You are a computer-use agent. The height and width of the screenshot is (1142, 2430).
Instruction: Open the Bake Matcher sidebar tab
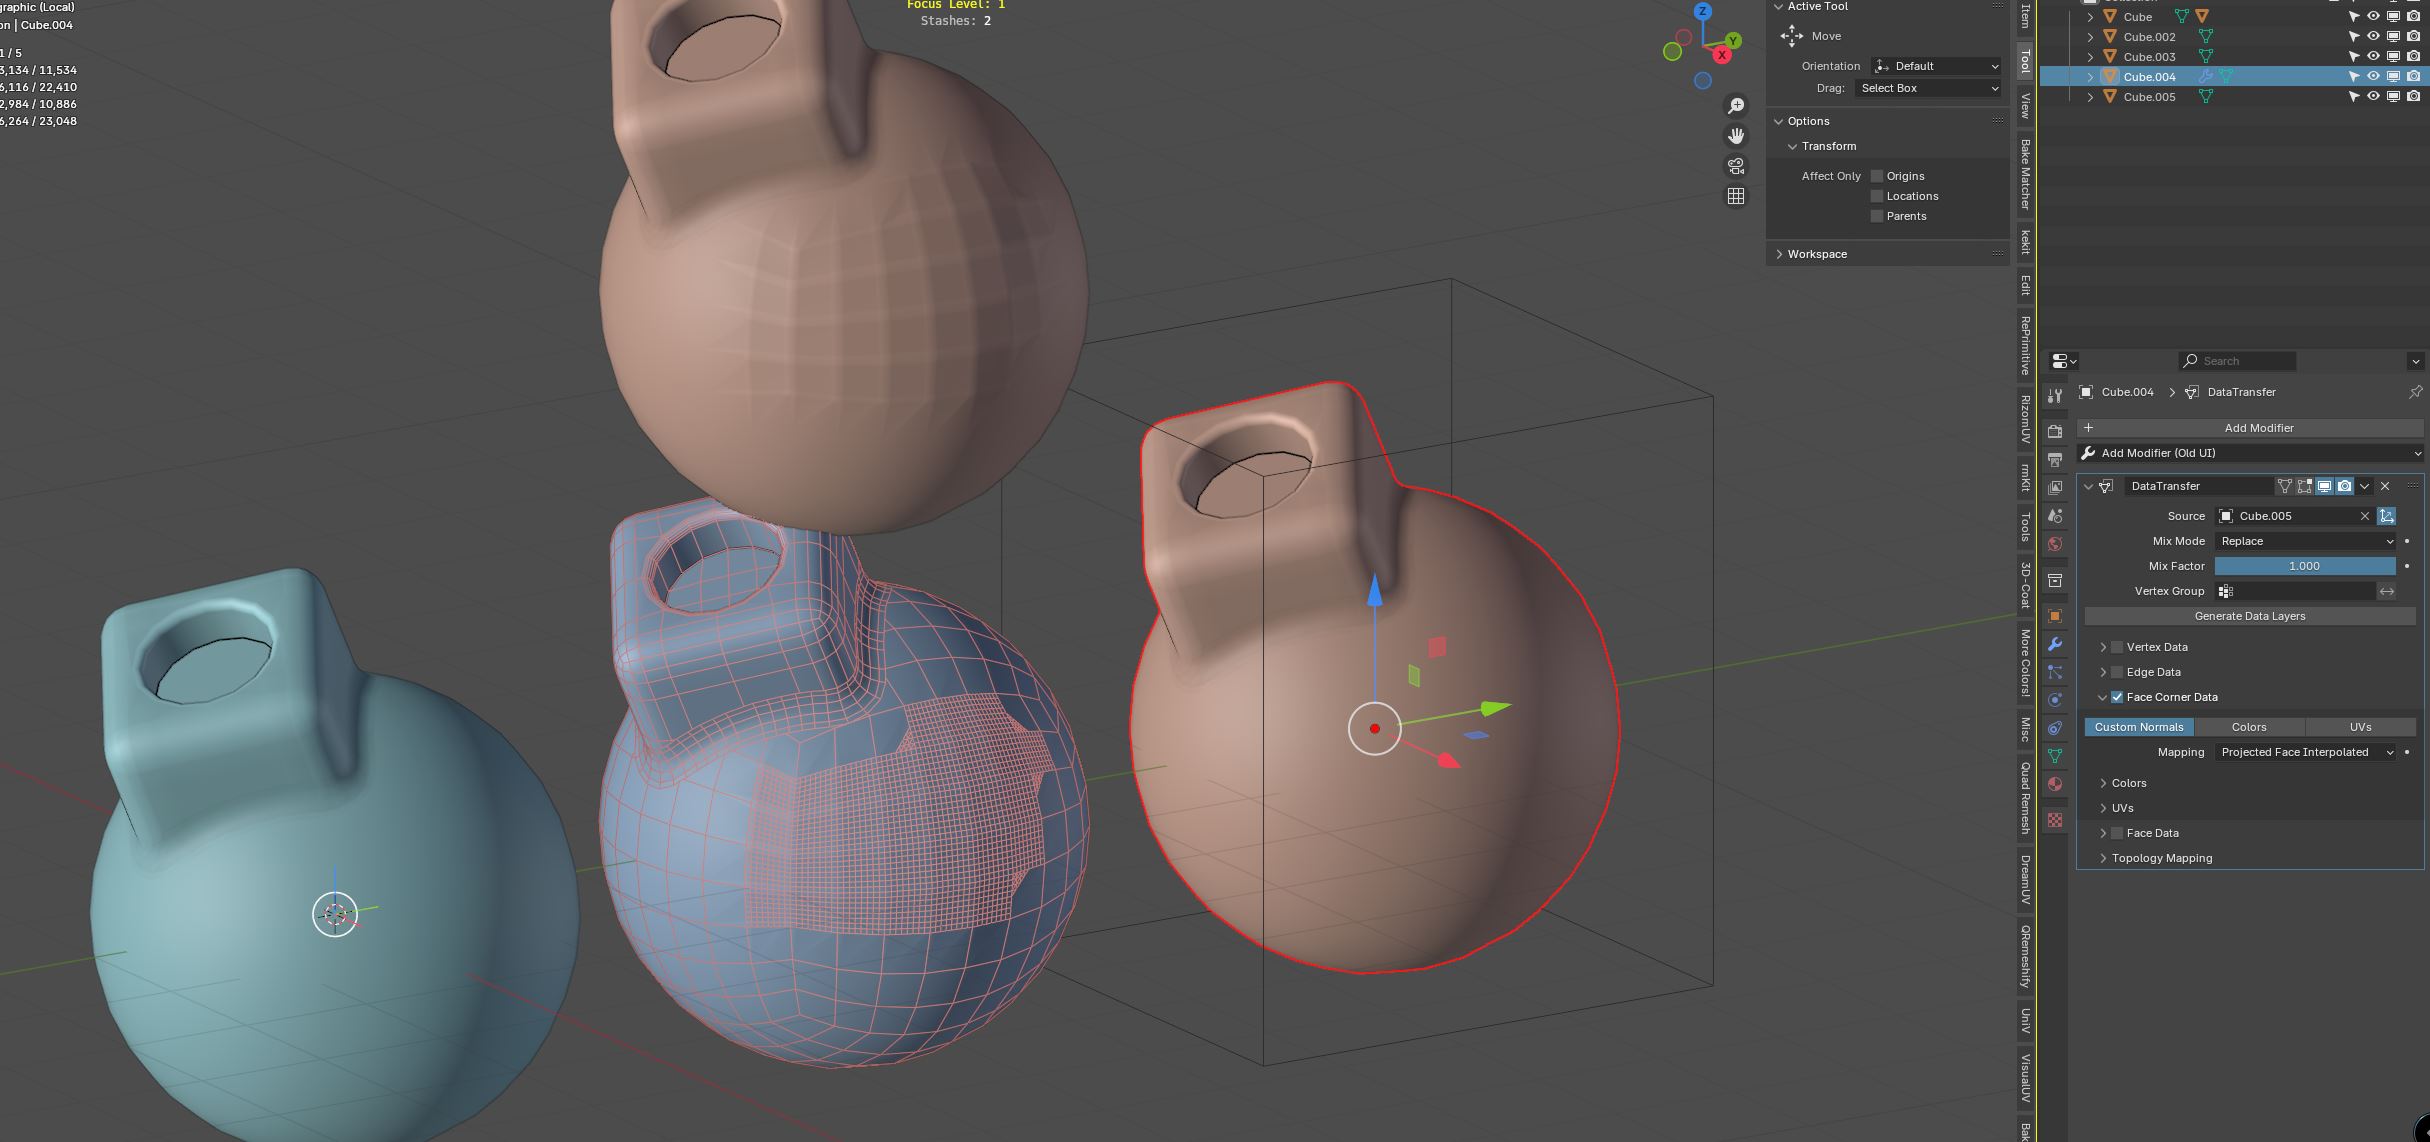[2025, 174]
